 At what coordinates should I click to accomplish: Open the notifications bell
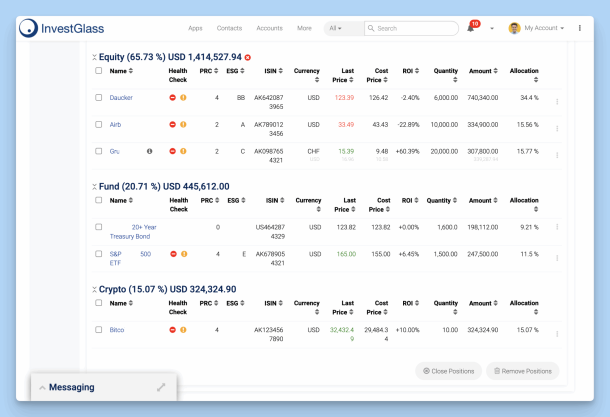click(471, 28)
